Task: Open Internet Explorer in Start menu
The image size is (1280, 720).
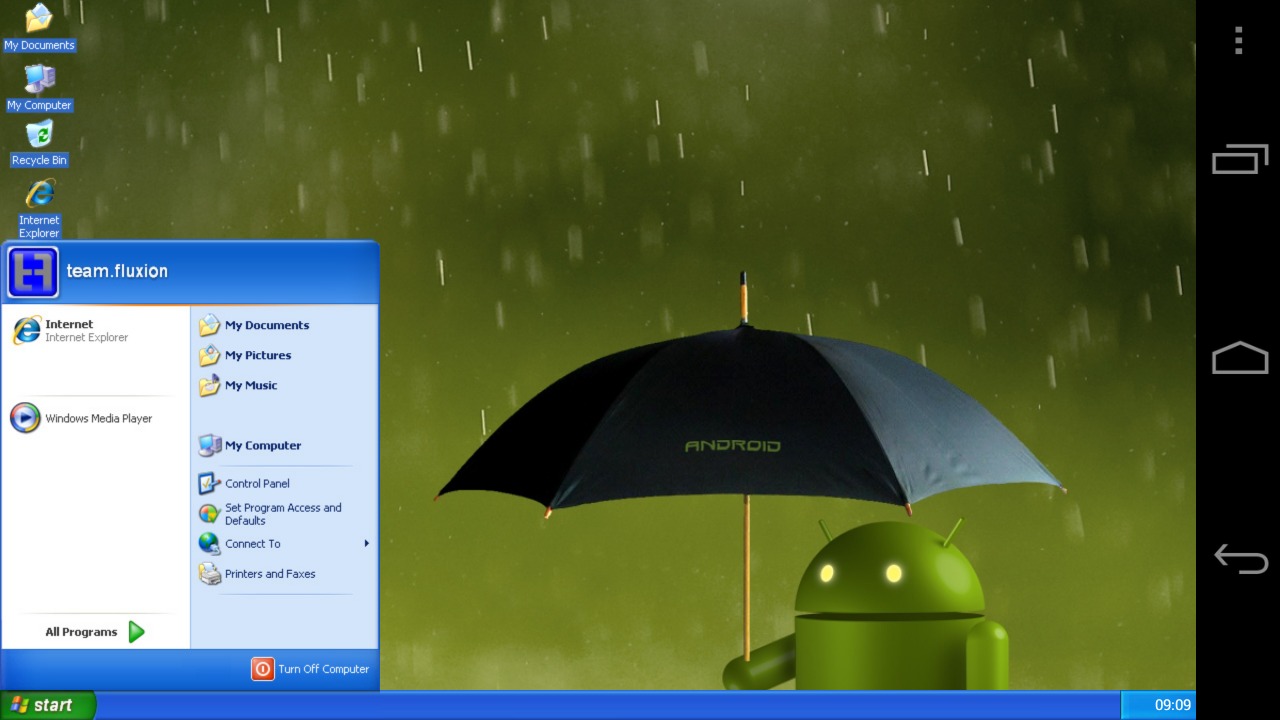Action: [70, 330]
